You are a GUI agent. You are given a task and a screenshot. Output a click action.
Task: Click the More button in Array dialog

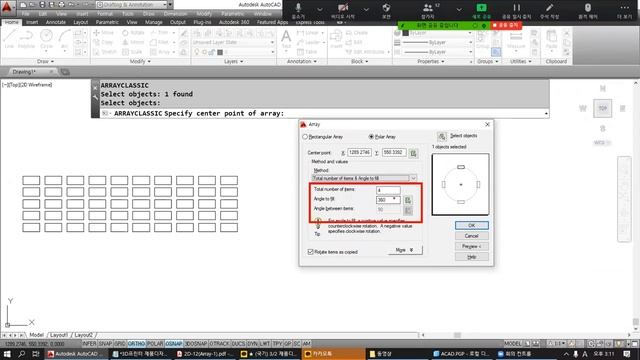pos(404,250)
